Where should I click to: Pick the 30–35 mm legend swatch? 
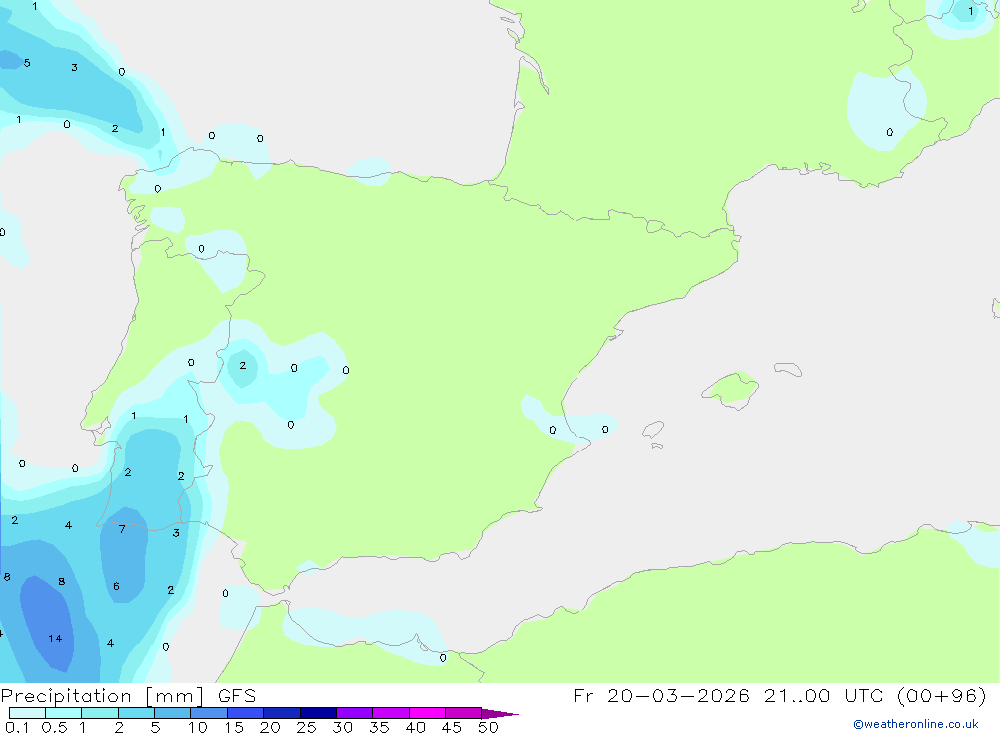point(355,713)
